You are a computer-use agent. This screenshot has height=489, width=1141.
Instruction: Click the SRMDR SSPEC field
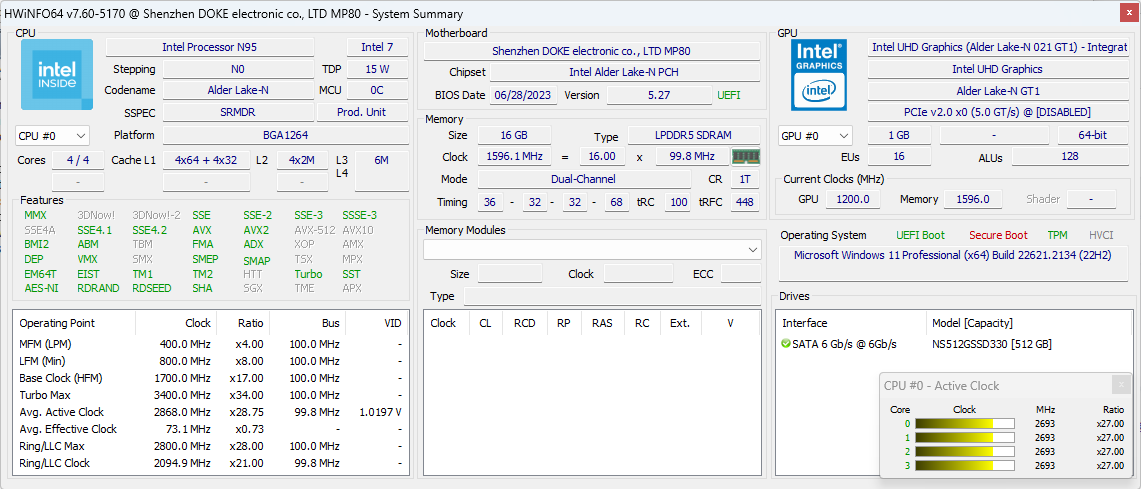click(x=238, y=113)
